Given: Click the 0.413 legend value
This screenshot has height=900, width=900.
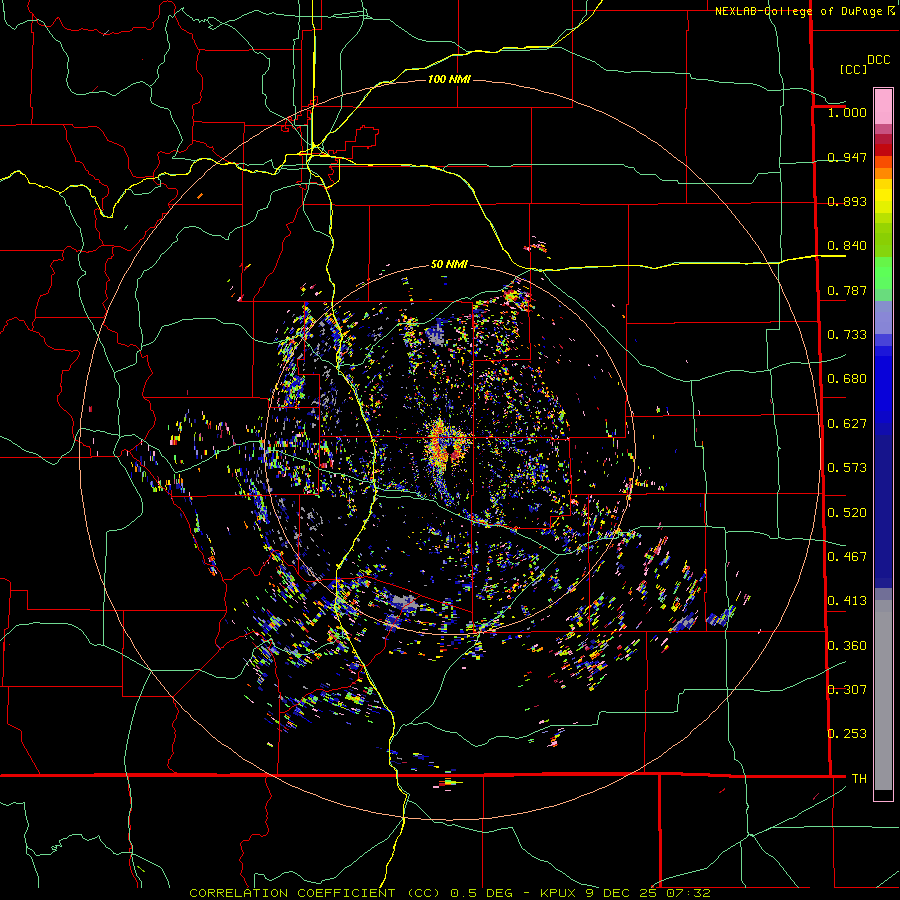Looking at the screenshot, I should [x=847, y=601].
